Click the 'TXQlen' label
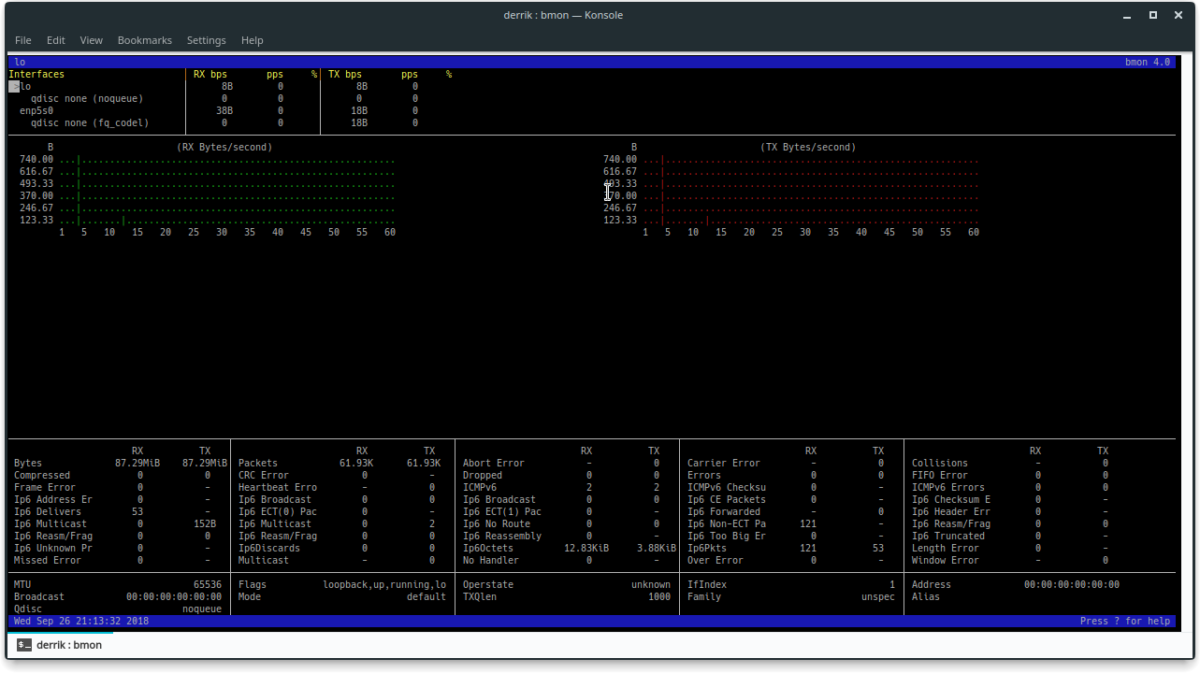Viewport: 1200px width, 673px height. pyautogui.click(x=480, y=597)
